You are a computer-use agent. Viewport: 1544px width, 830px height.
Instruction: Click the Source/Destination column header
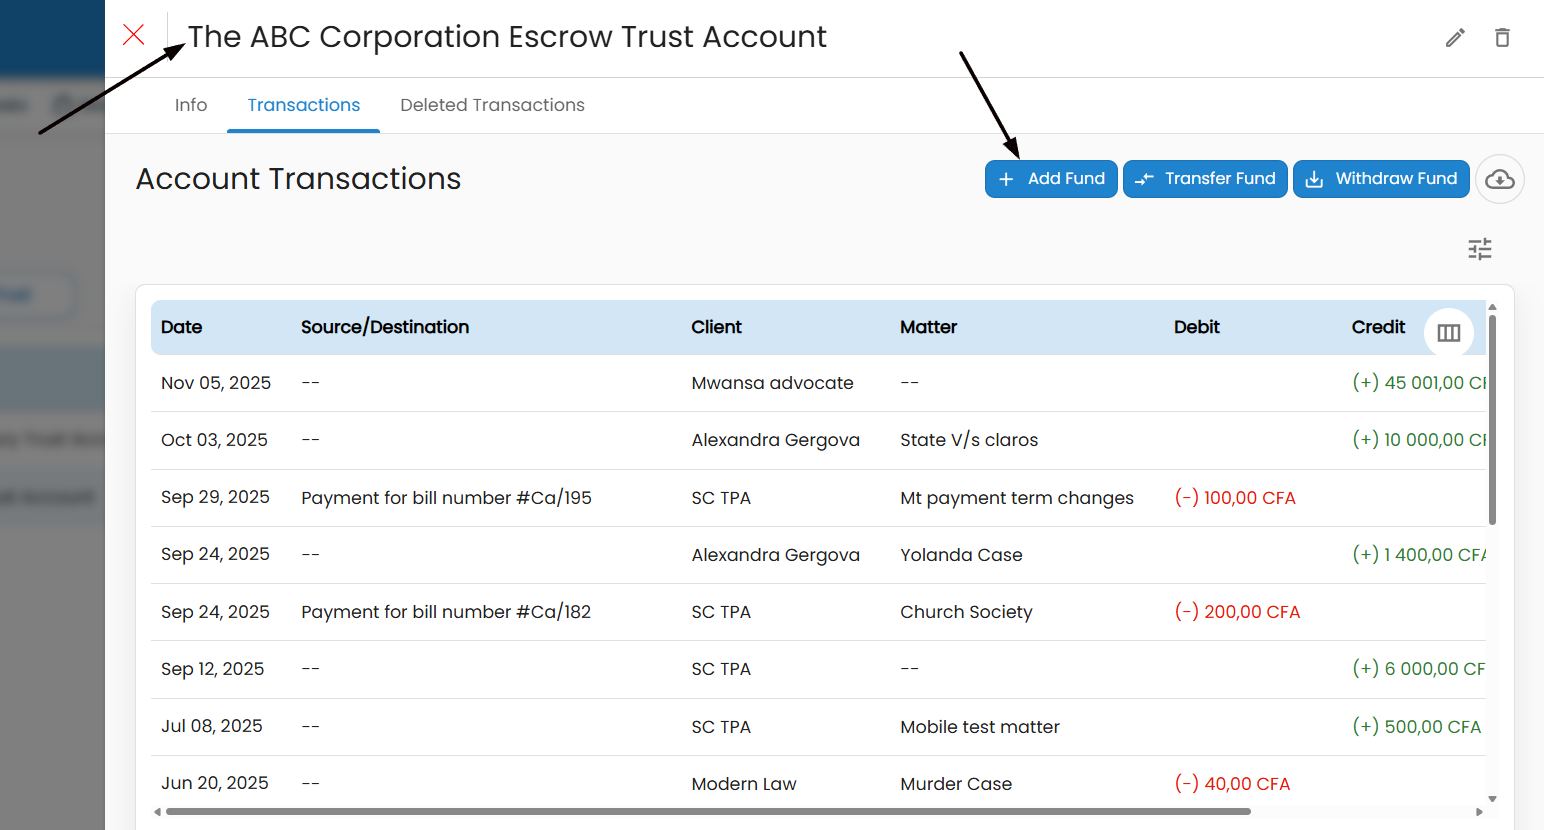(x=385, y=327)
